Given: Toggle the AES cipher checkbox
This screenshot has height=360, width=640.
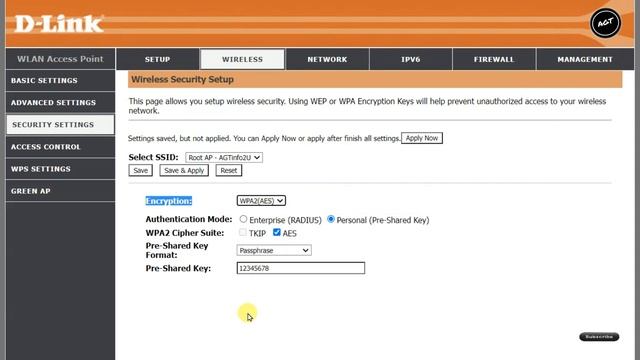Looking at the screenshot, I should coord(277,232).
